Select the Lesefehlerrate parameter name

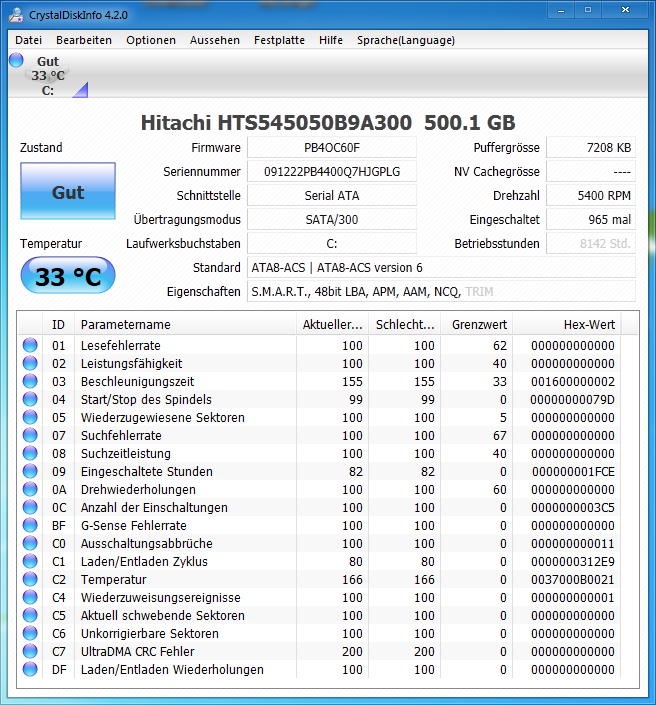click(x=120, y=345)
